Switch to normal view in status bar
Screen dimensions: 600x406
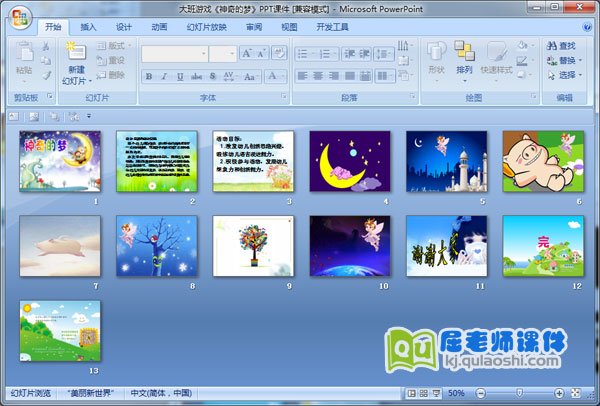tap(412, 394)
